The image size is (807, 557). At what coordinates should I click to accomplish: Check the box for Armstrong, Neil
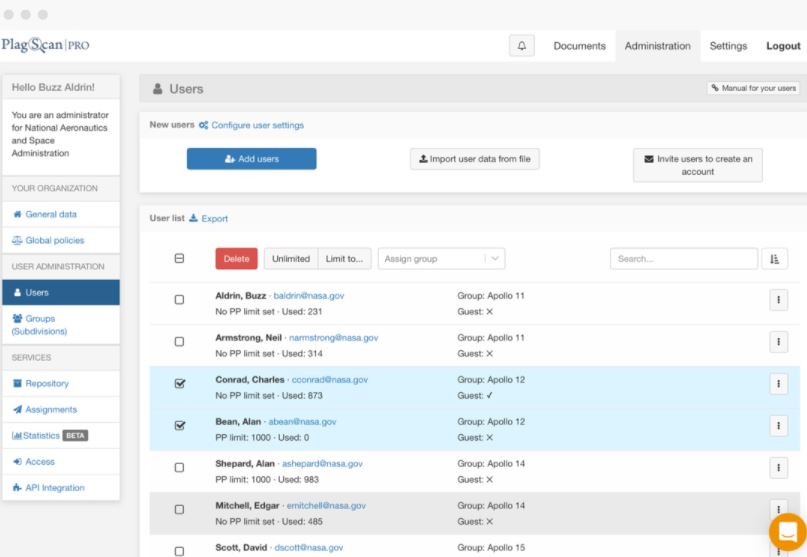click(179, 342)
